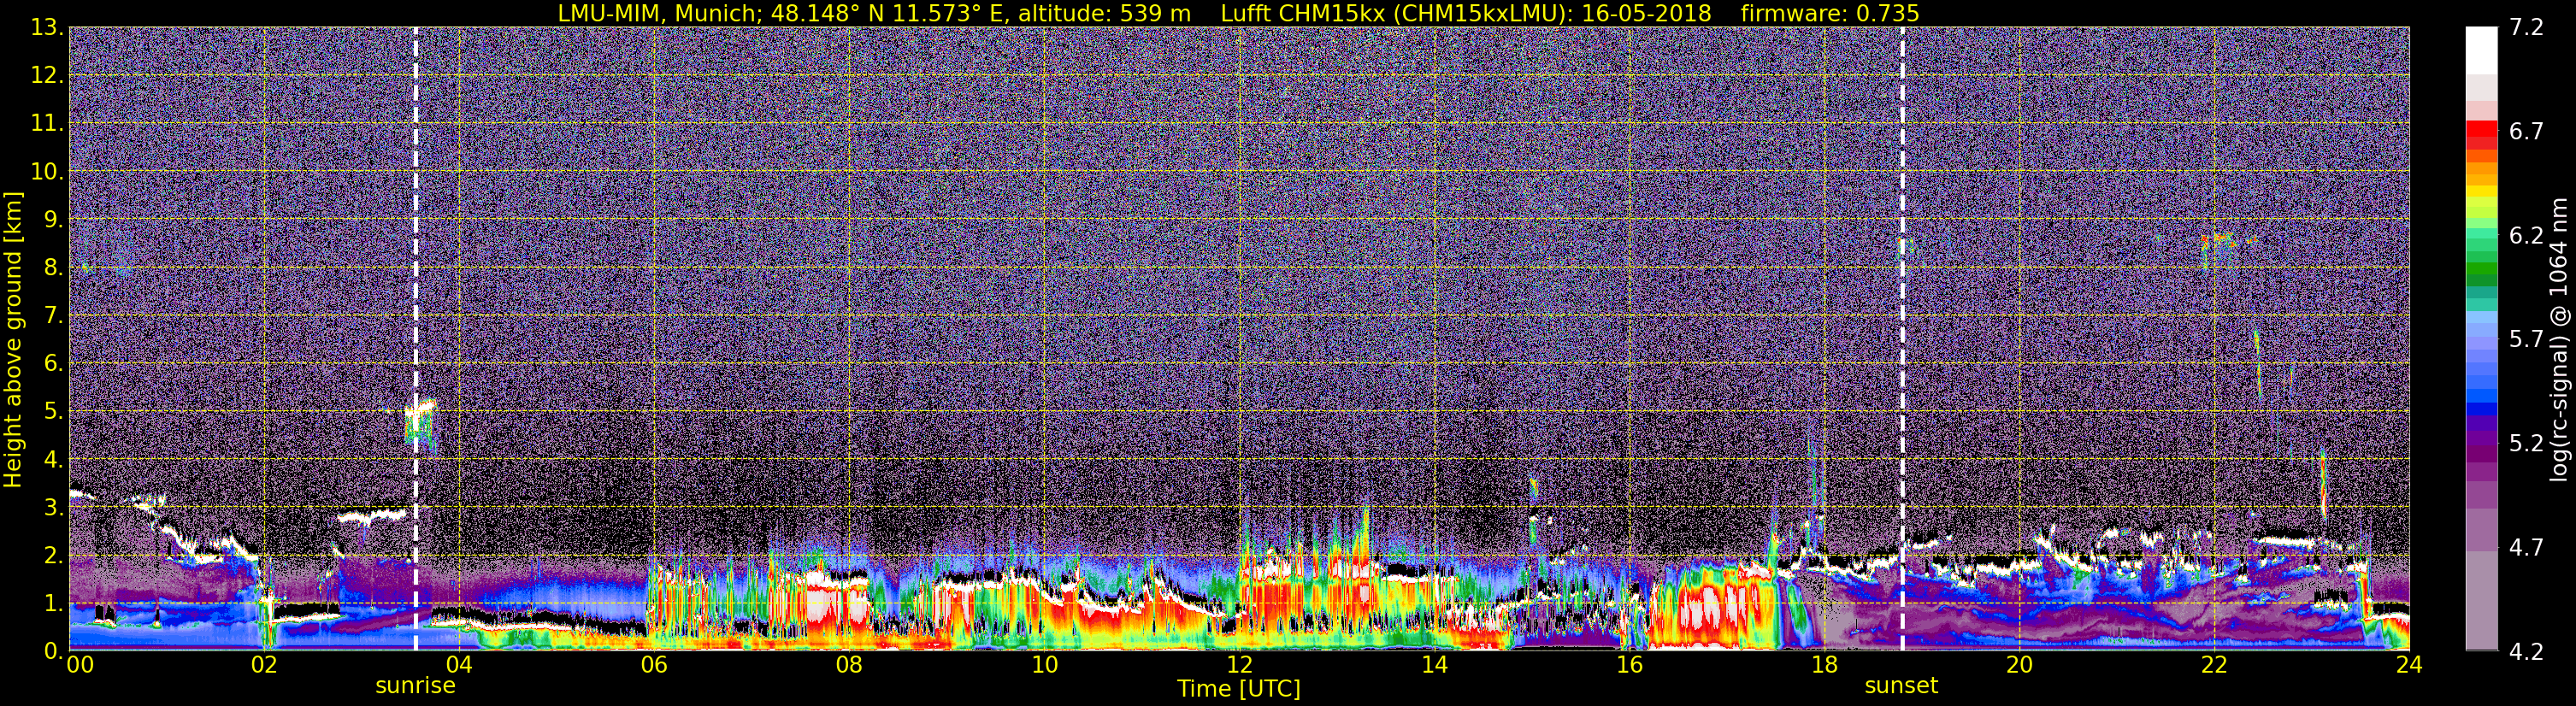Click the '12.' height axis tick label
The width and height of the screenshot is (2576, 706).
pyautogui.click(x=46, y=75)
